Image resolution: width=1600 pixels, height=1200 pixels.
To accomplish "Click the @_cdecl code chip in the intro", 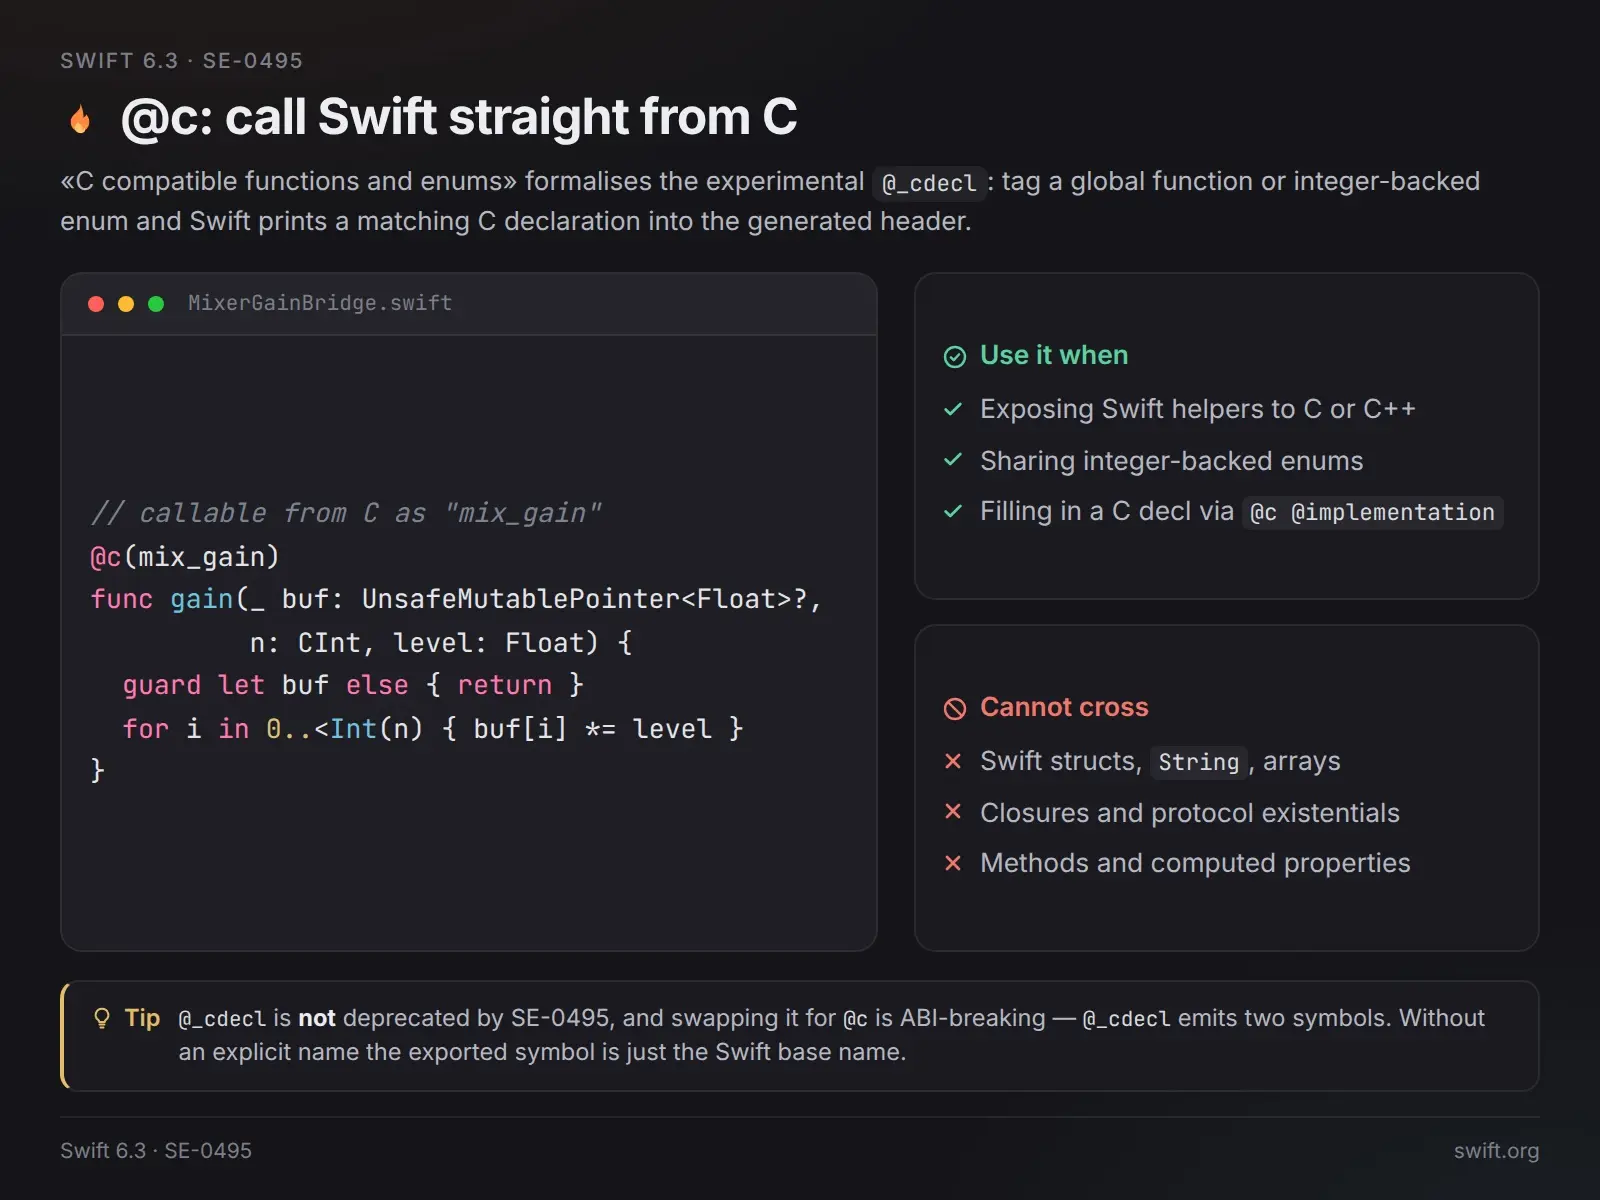I will click(929, 184).
